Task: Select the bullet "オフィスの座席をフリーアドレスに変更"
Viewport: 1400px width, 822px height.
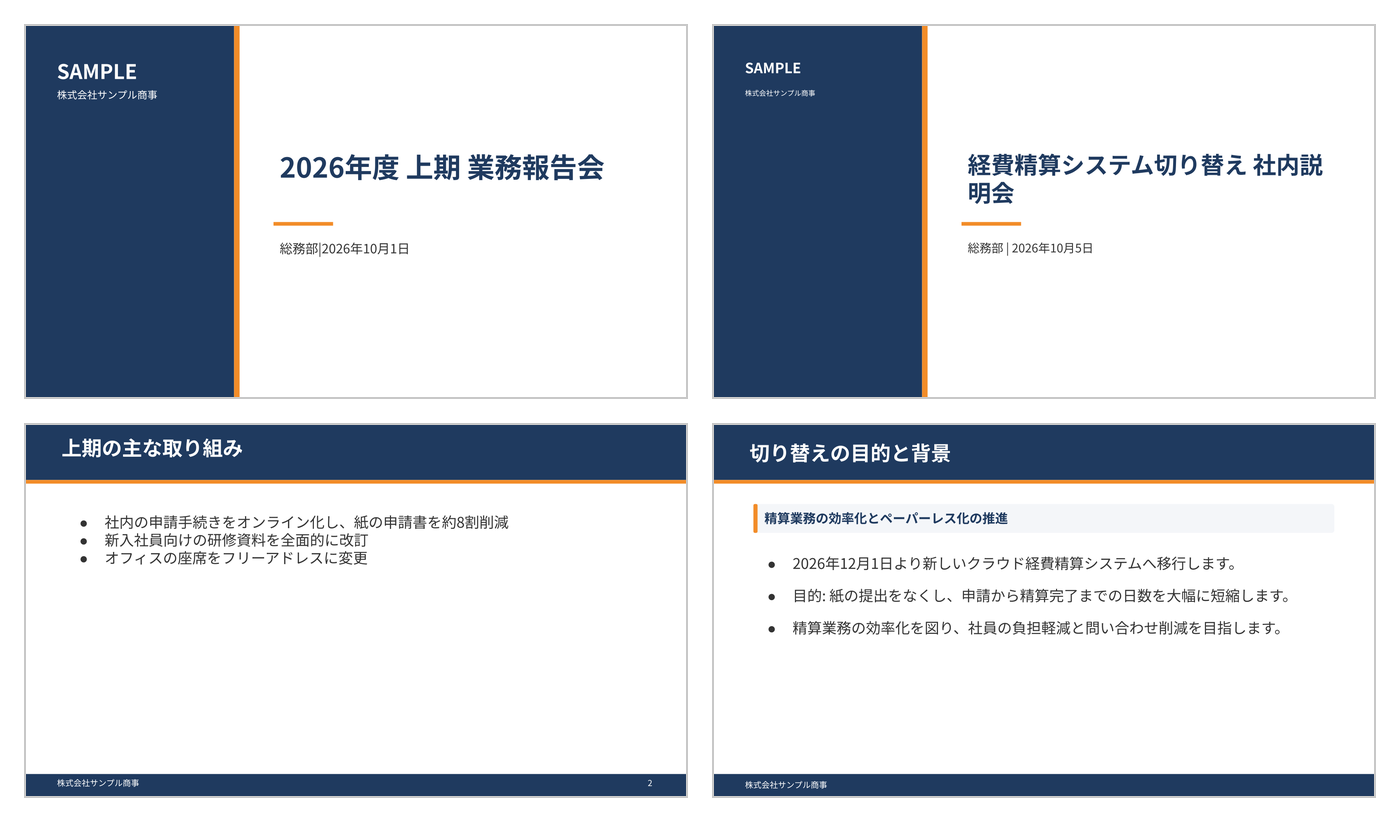Action: pos(236,558)
